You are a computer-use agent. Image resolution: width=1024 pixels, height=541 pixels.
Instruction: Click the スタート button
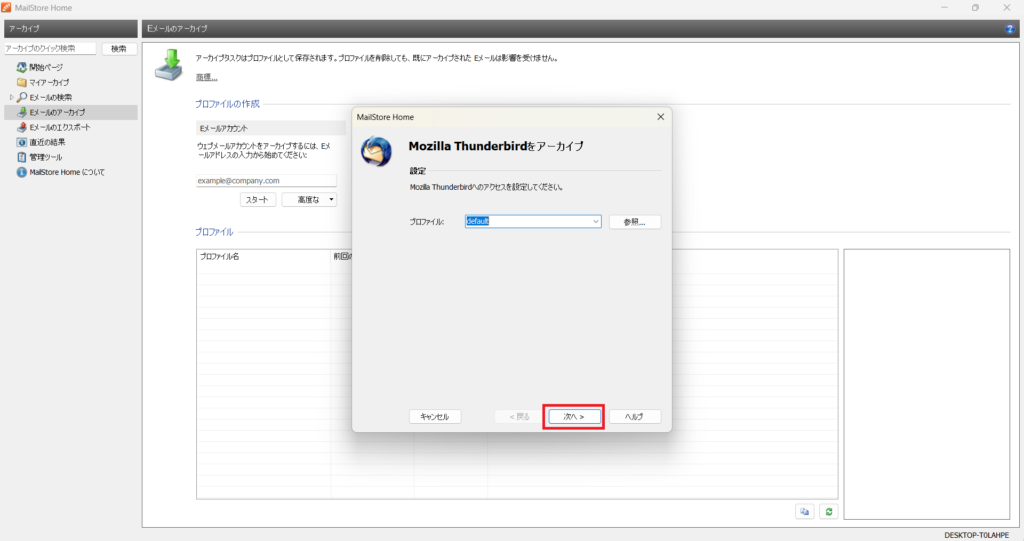point(257,200)
